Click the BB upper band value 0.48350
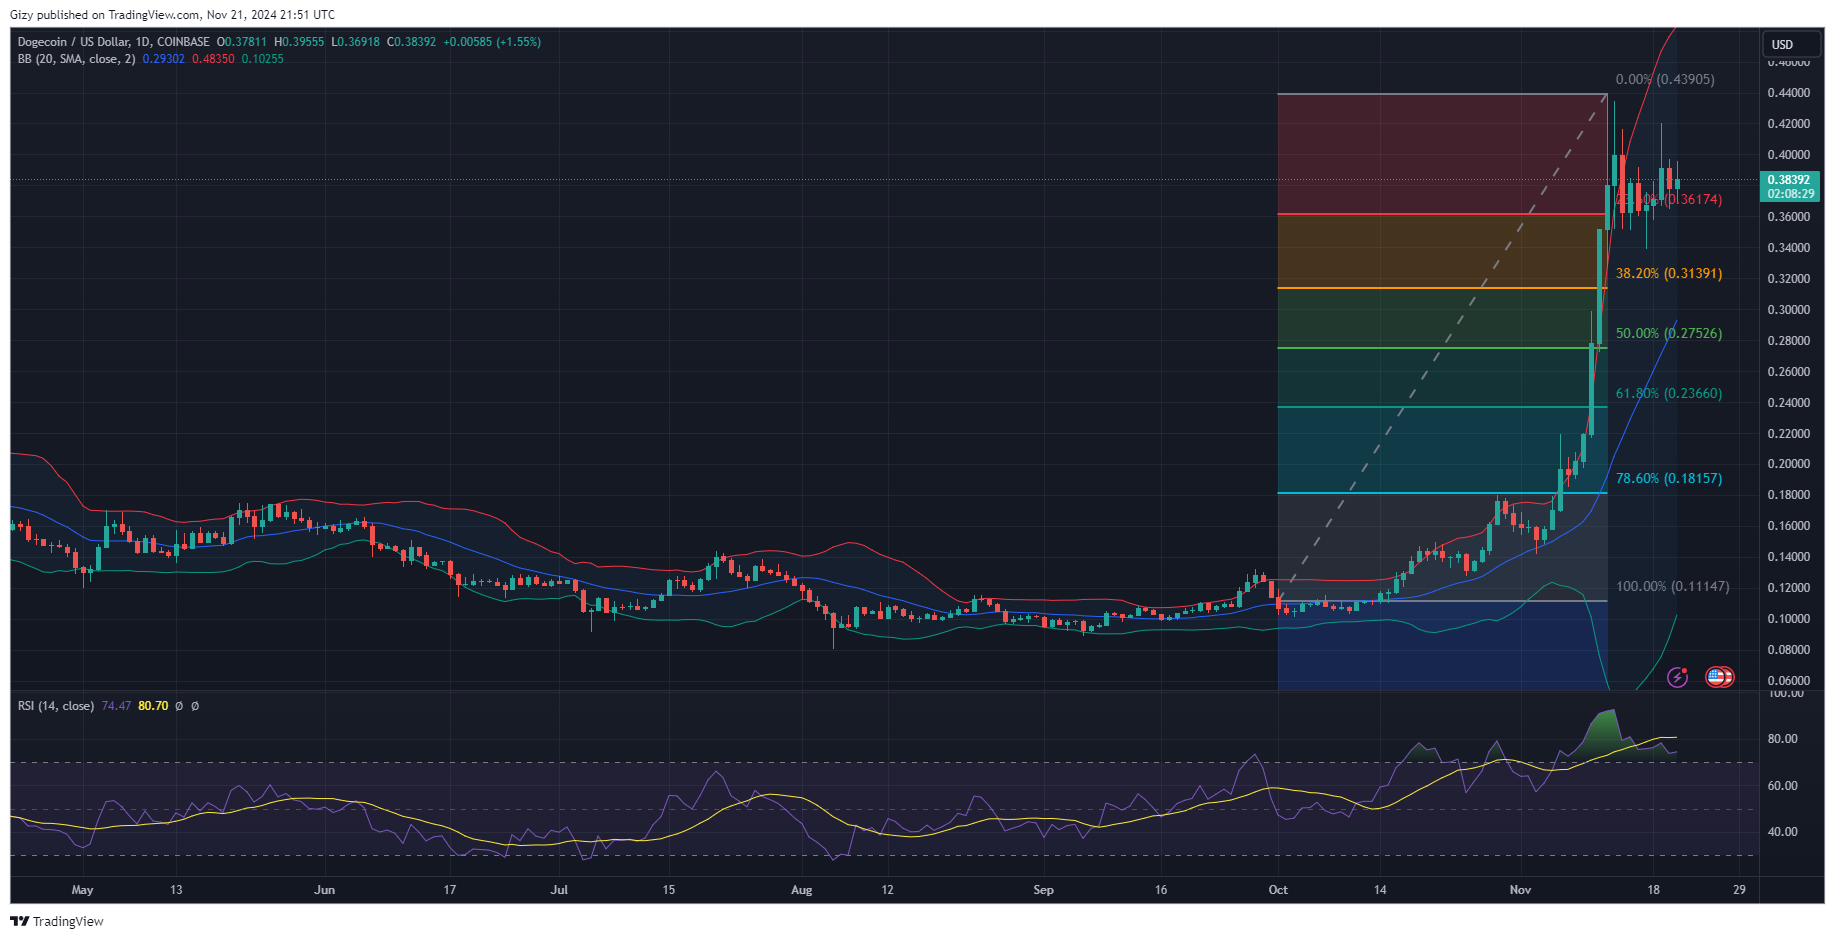This screenshot has height=939, width=1835. (213, 59)
